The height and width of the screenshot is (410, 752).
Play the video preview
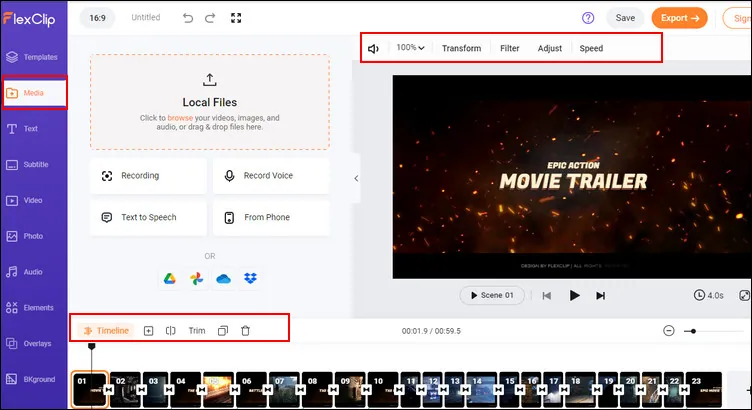[574, 295]
